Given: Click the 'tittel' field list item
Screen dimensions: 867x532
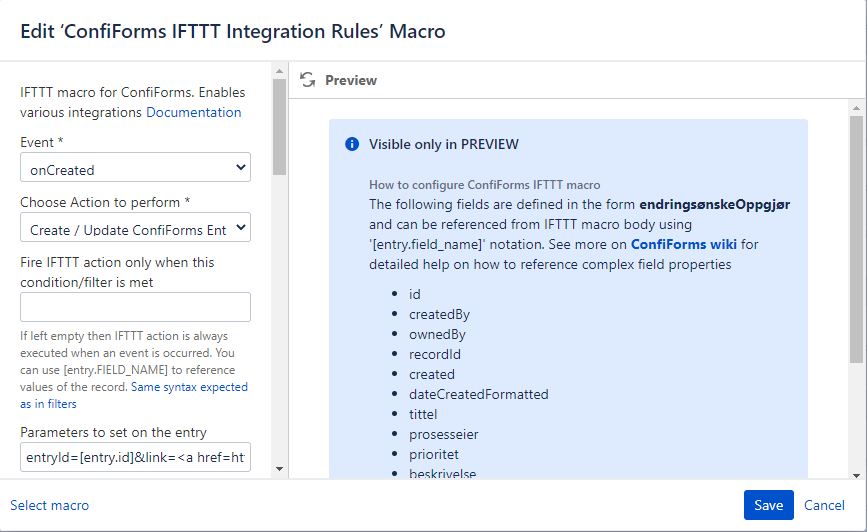Looking at the screenshot, I should pos(423,414).
